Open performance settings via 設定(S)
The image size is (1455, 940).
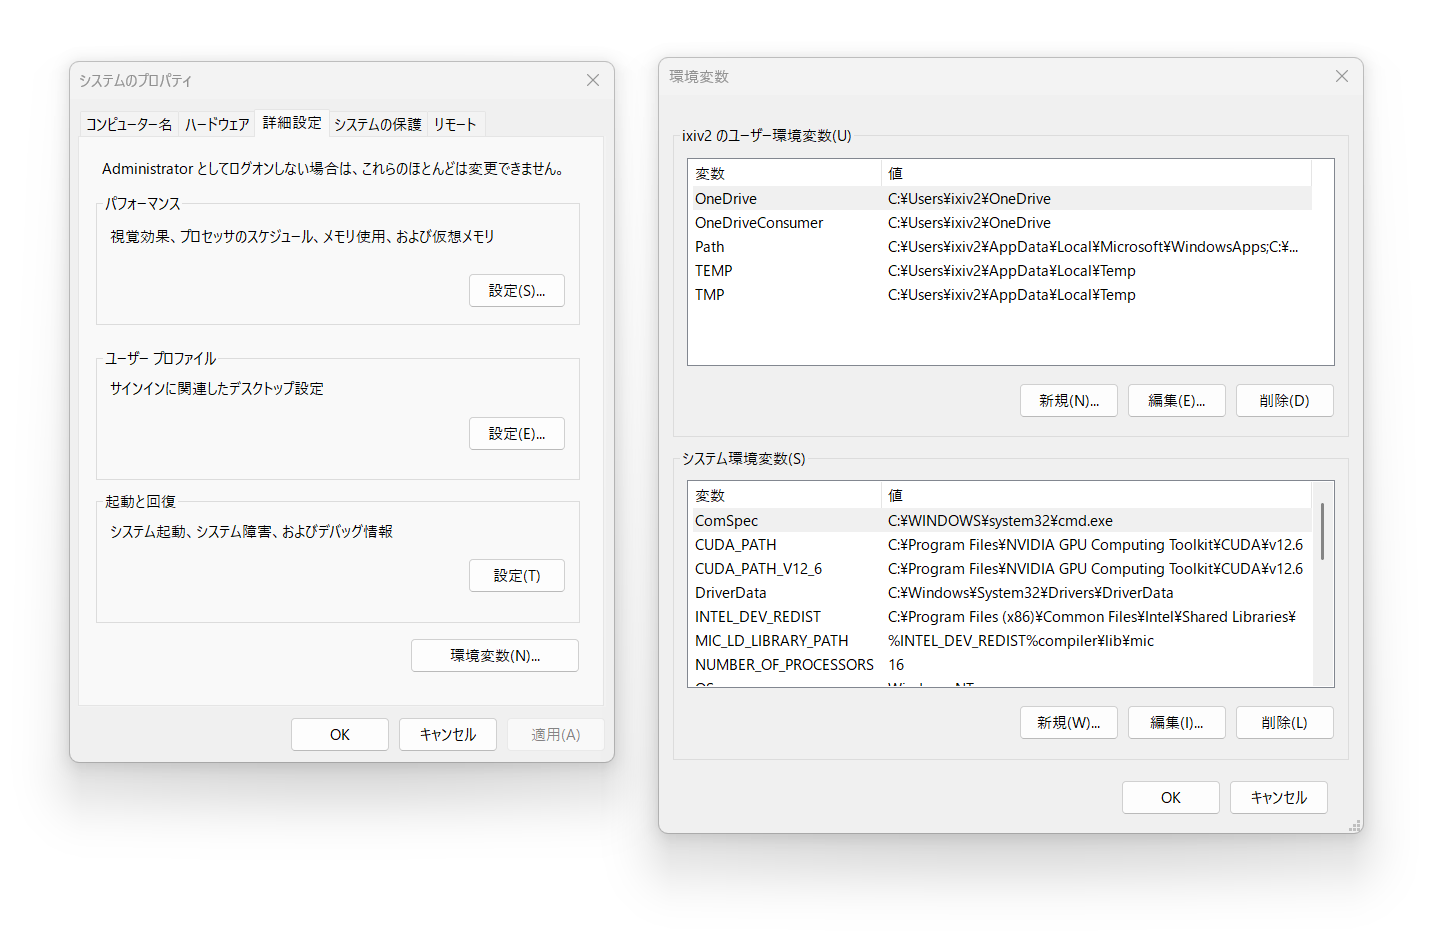point(516,290)
